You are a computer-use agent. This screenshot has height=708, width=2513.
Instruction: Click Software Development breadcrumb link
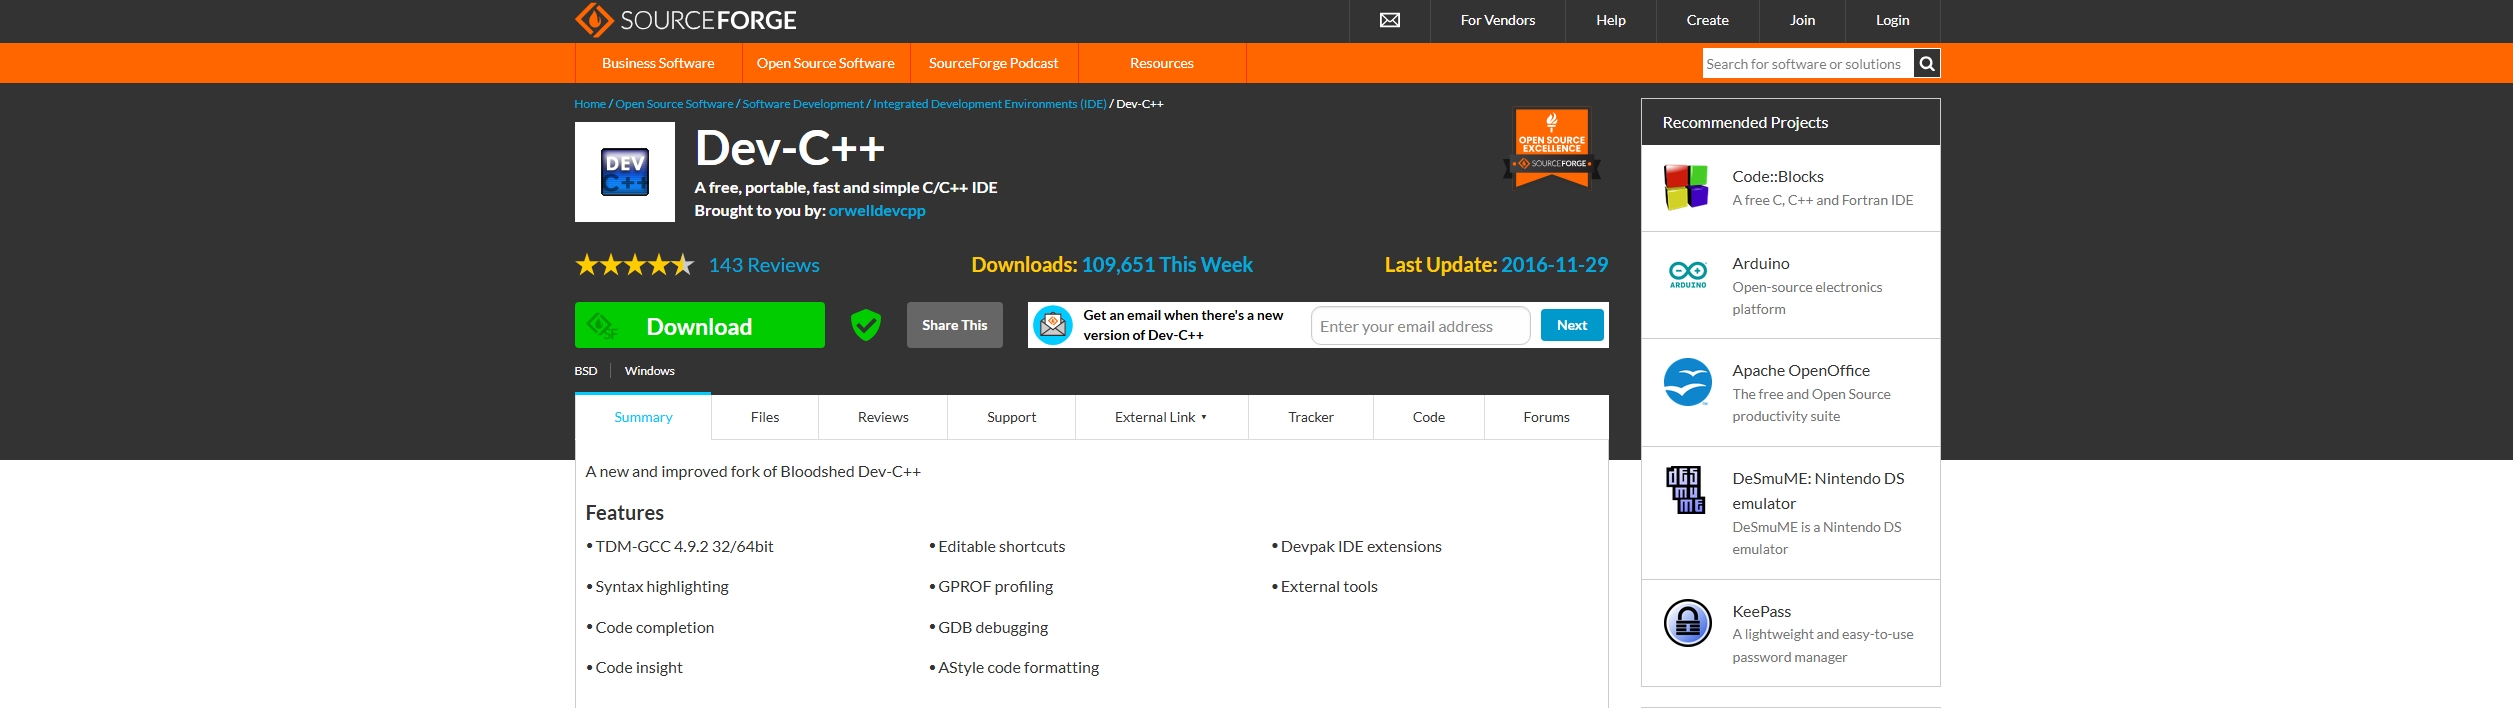coord(803,104)
